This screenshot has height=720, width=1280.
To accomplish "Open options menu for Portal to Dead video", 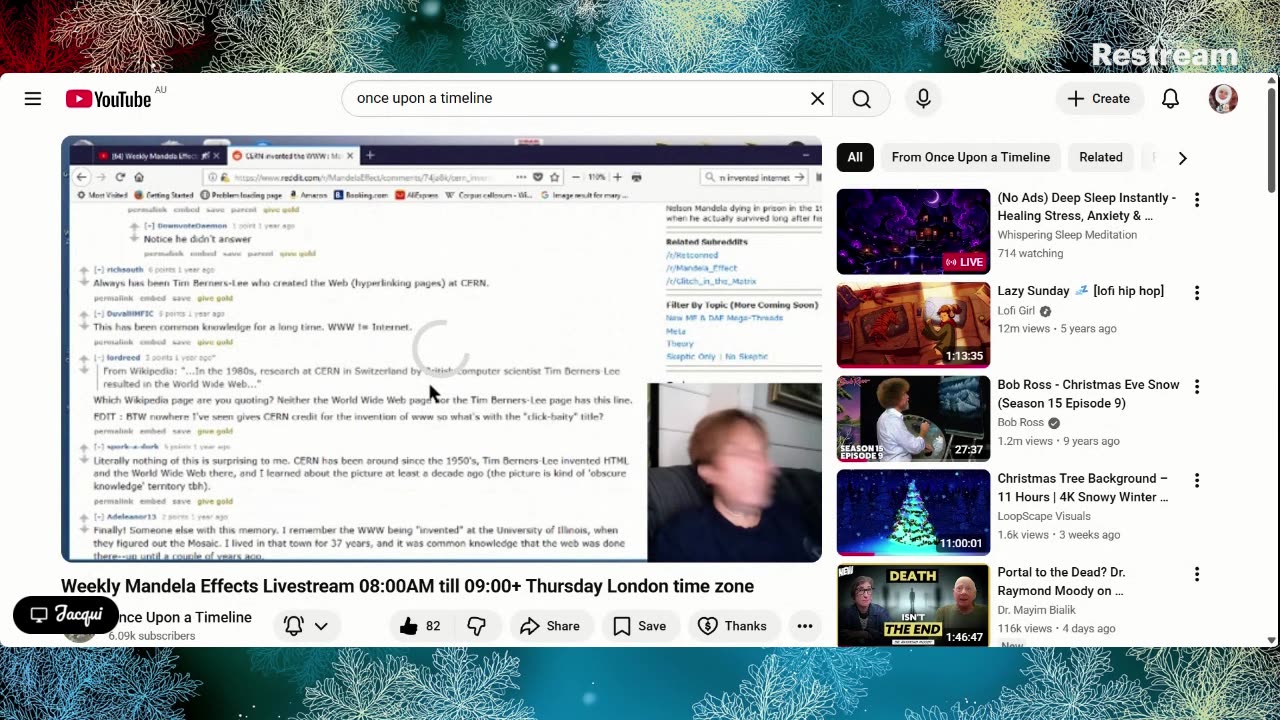I will point(1197,575).
